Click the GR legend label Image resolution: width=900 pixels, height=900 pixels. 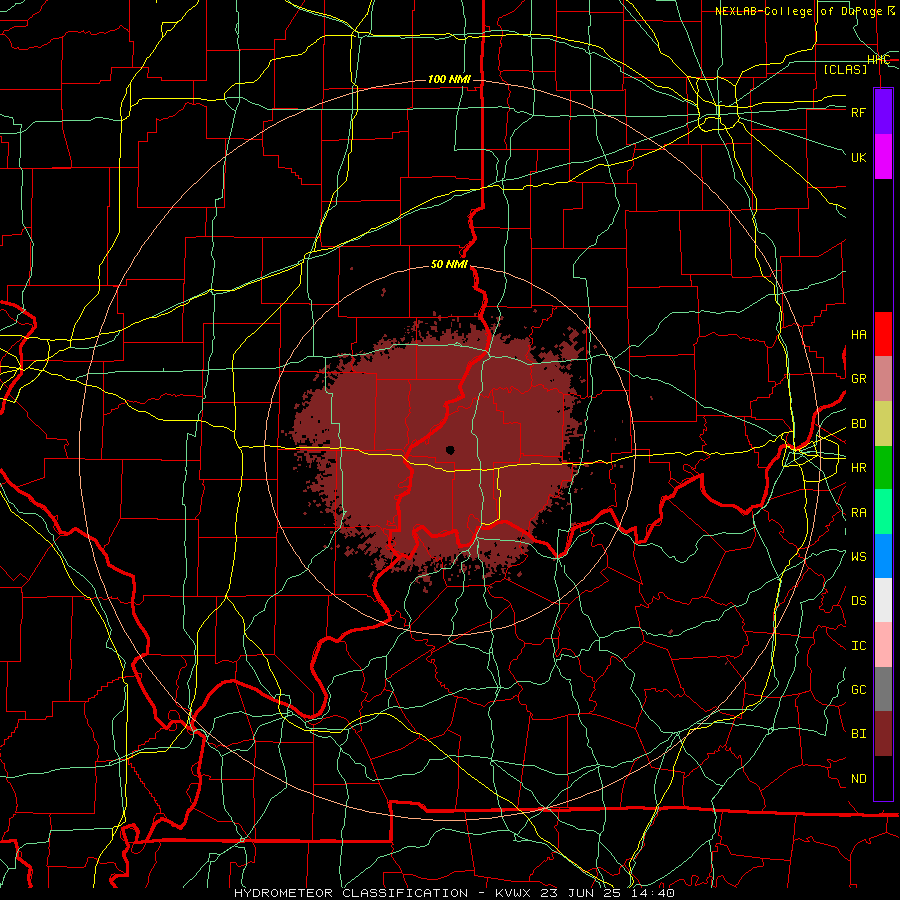tap(859, 379)
